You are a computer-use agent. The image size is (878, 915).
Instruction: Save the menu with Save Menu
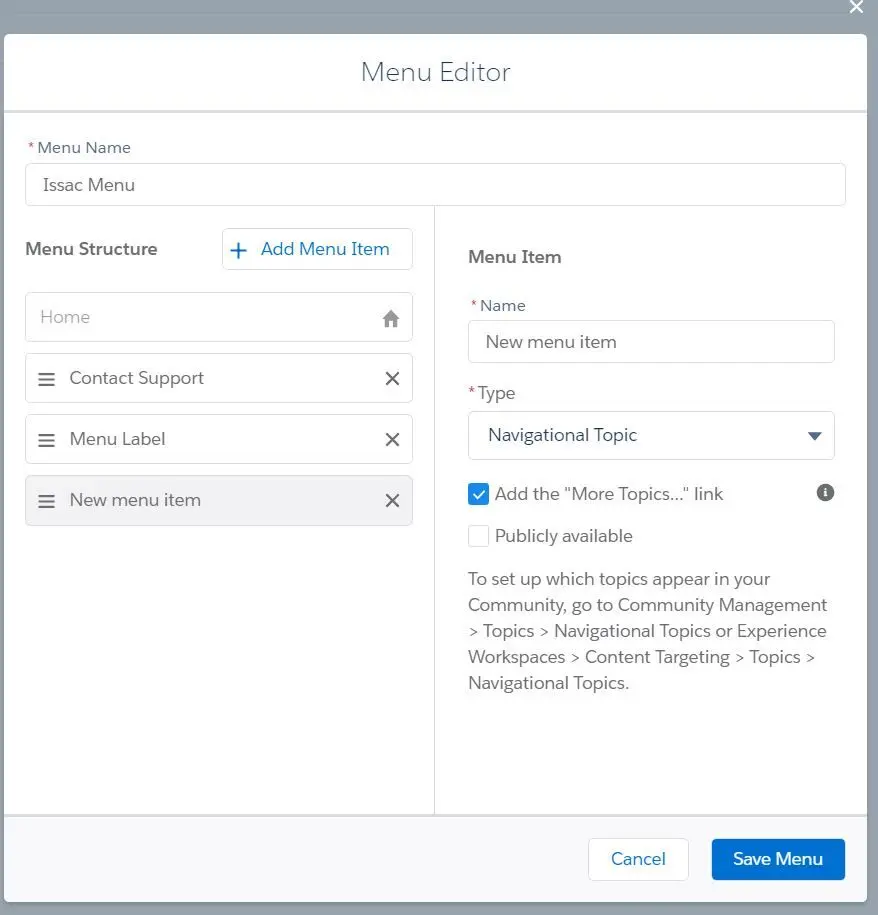tap(778, 859)
